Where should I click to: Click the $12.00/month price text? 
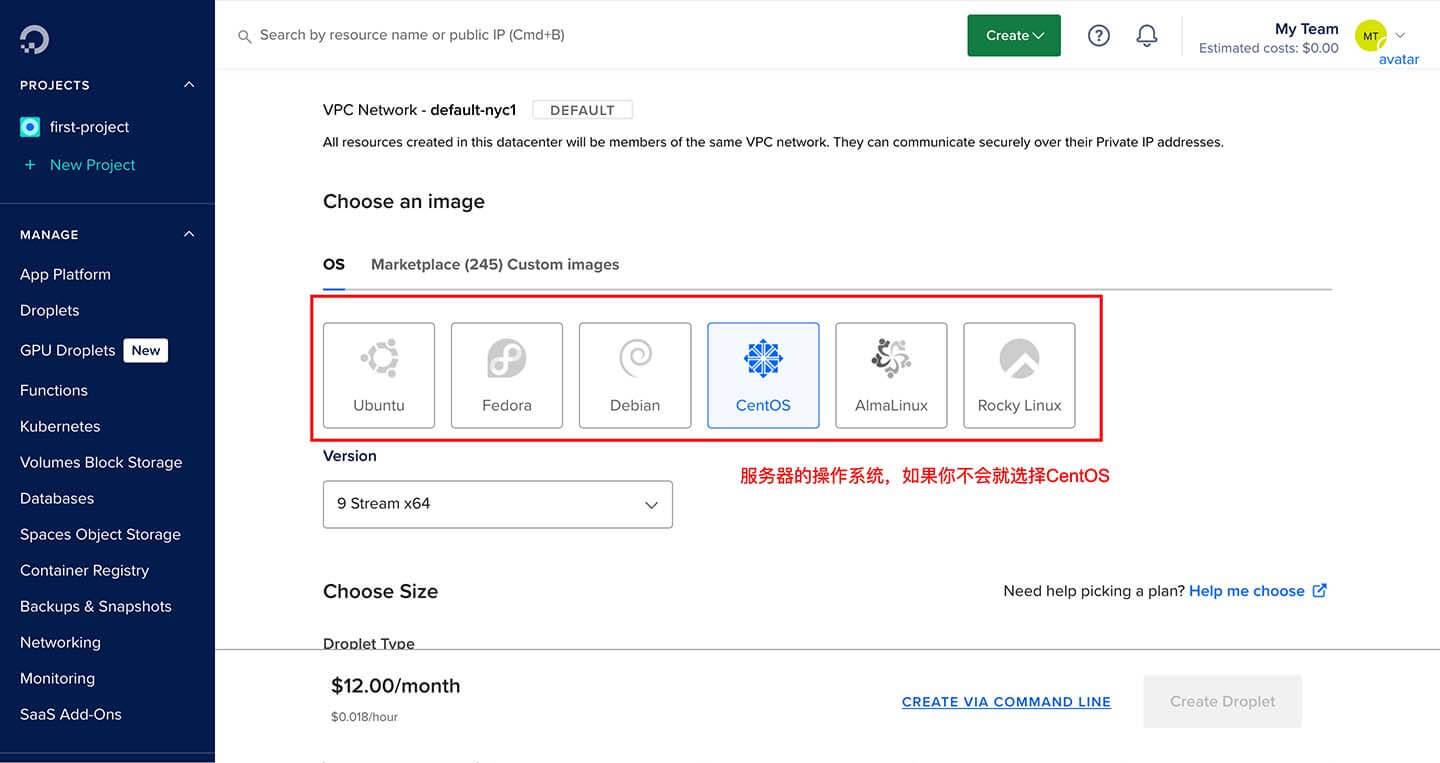[x=396, y=686]
